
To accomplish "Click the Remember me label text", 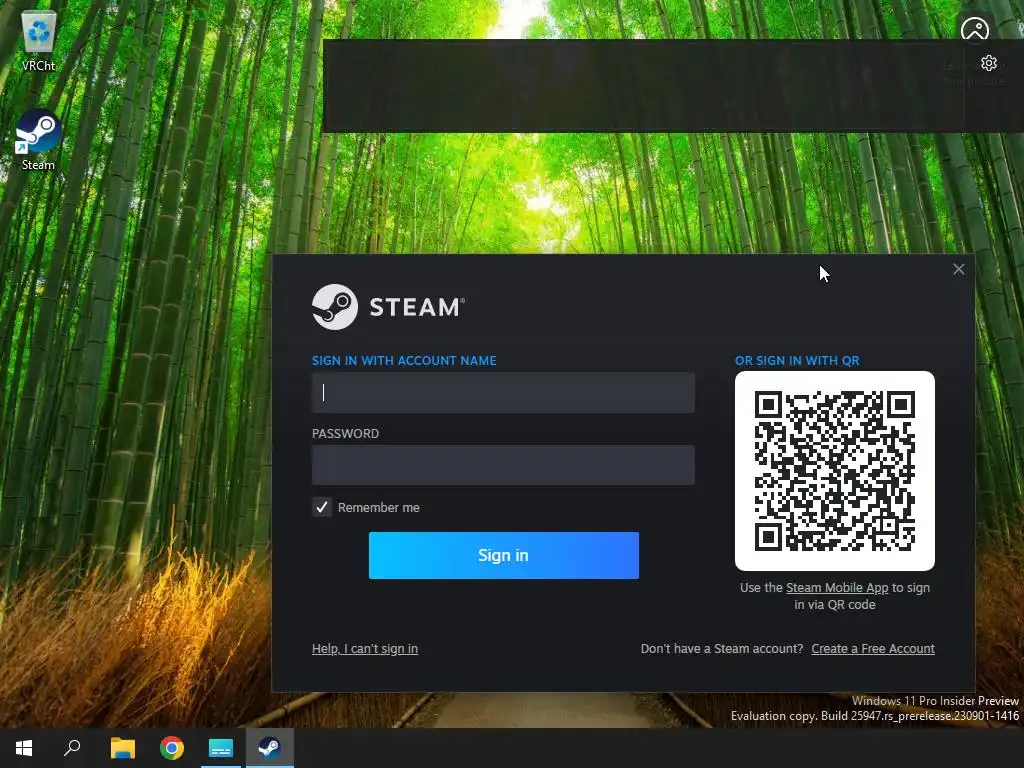I will [x=378, y=507].
